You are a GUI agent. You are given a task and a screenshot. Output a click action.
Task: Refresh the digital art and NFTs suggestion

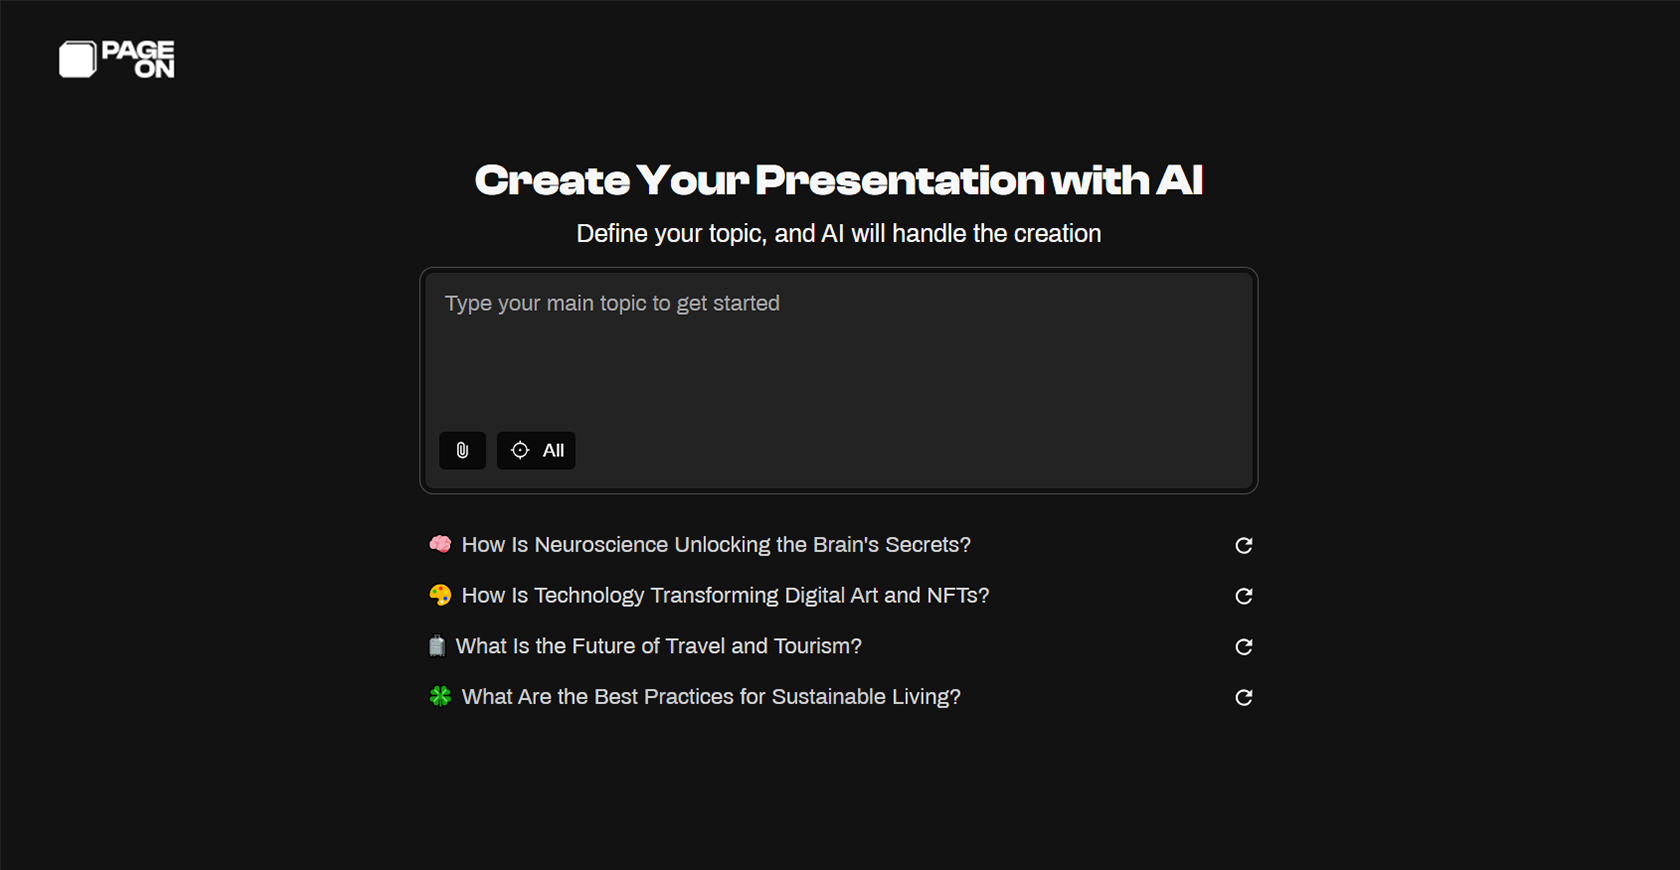(1243, 596)
